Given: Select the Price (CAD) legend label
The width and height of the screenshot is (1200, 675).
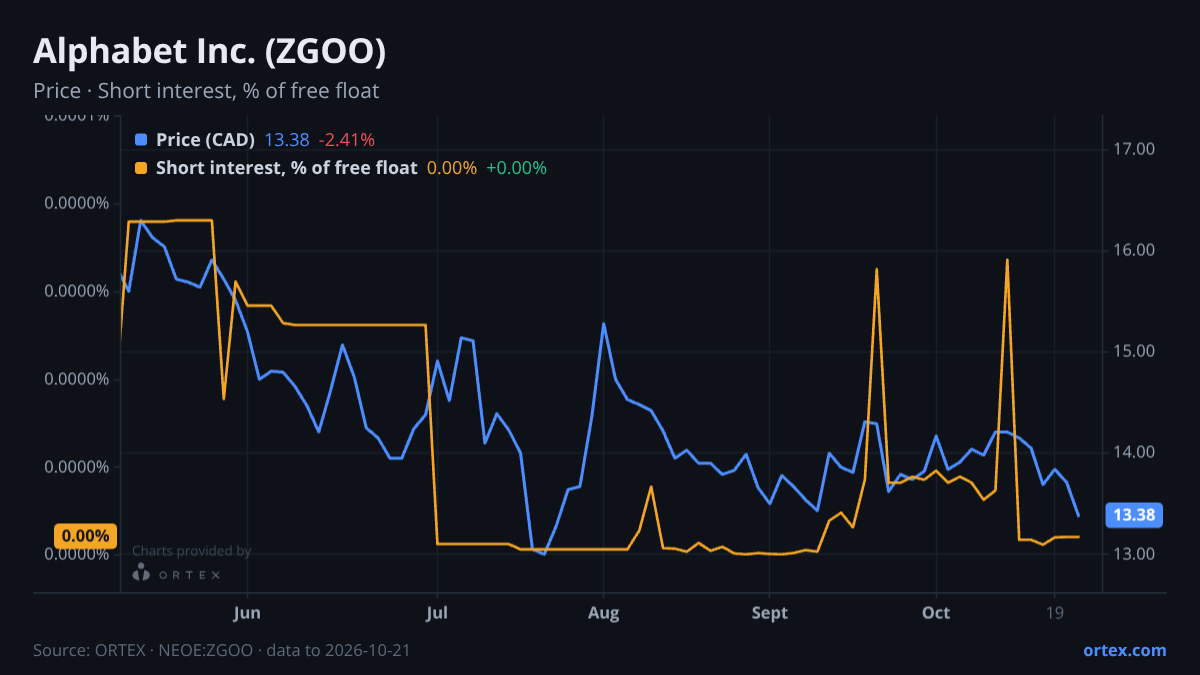Looking at the screenshot, I should point(205,140).
